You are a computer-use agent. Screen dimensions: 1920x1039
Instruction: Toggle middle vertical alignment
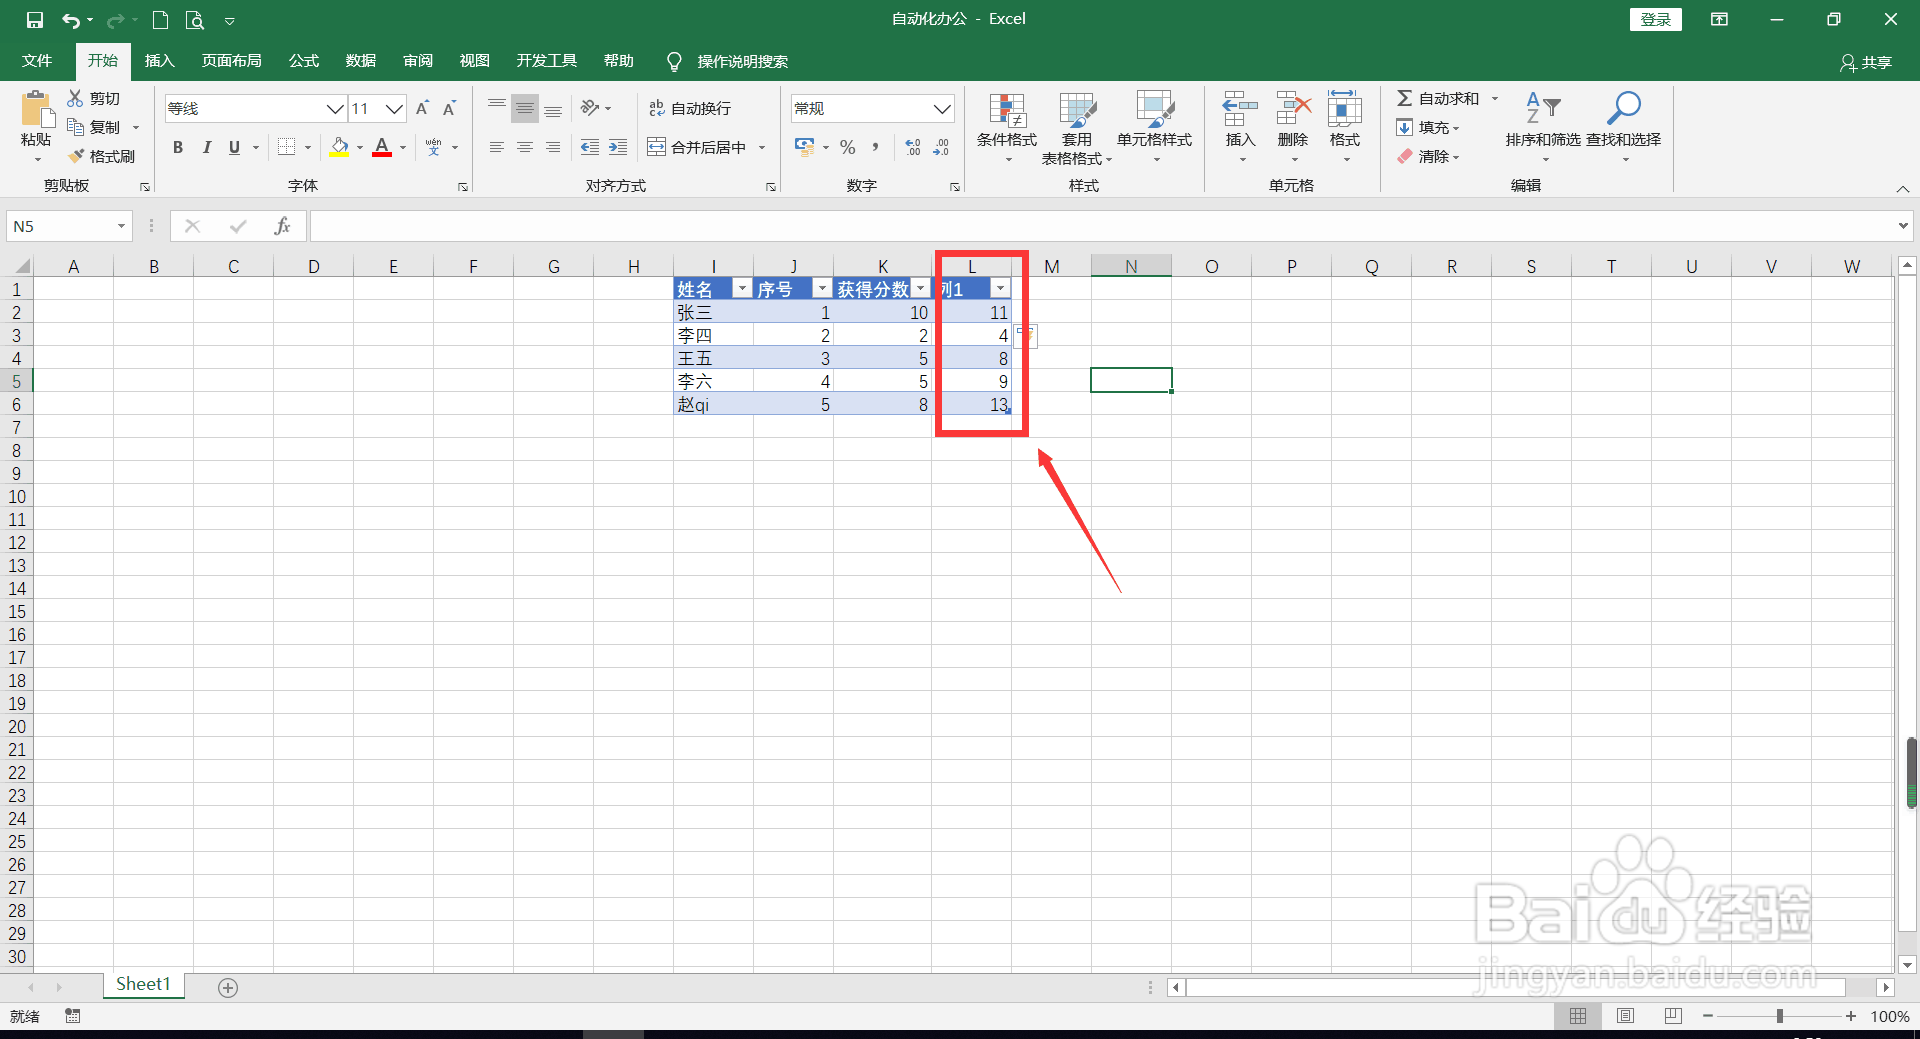click(x=525, y=108)
